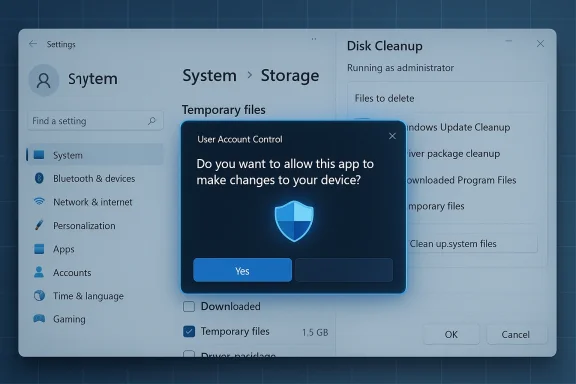Click the Apps icon in the sidebar
The height and width of the screenshot is (384, 576).
(39, 249)
